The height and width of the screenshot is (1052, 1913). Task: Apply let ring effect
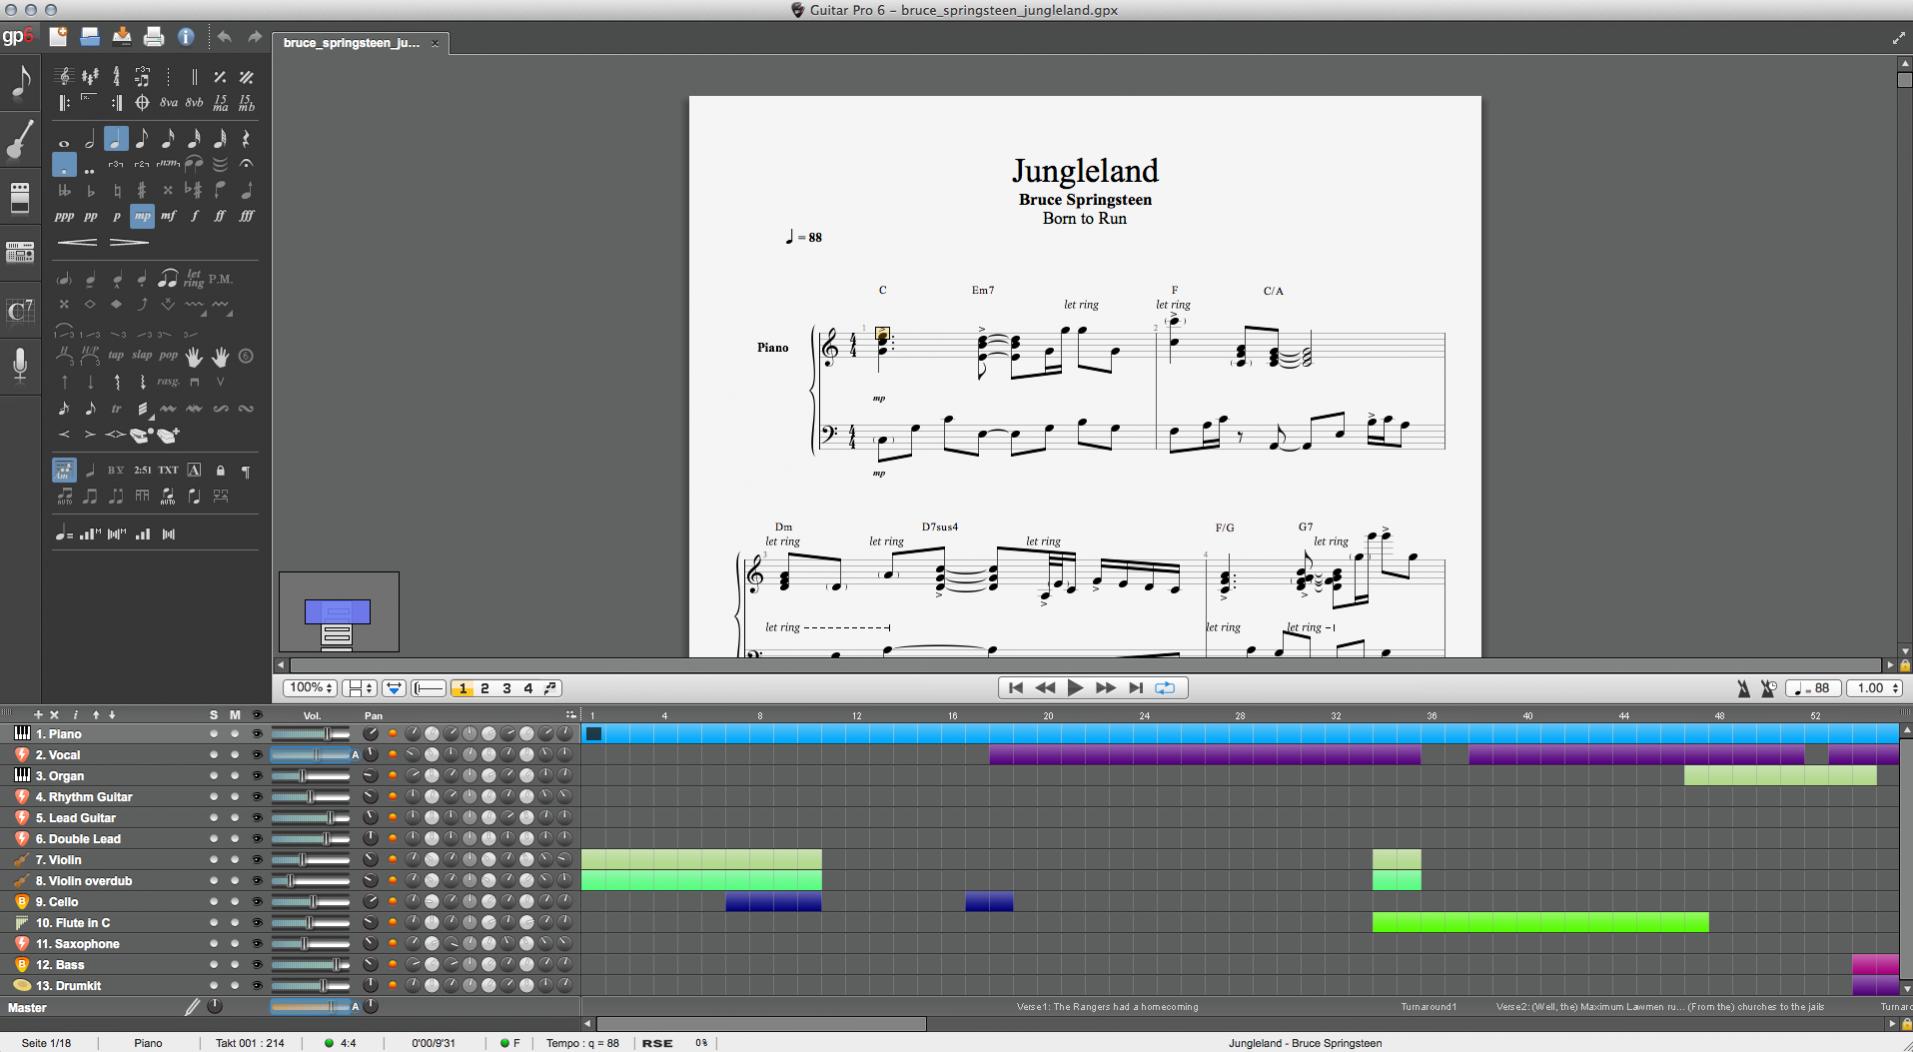(x=194, y=278)
